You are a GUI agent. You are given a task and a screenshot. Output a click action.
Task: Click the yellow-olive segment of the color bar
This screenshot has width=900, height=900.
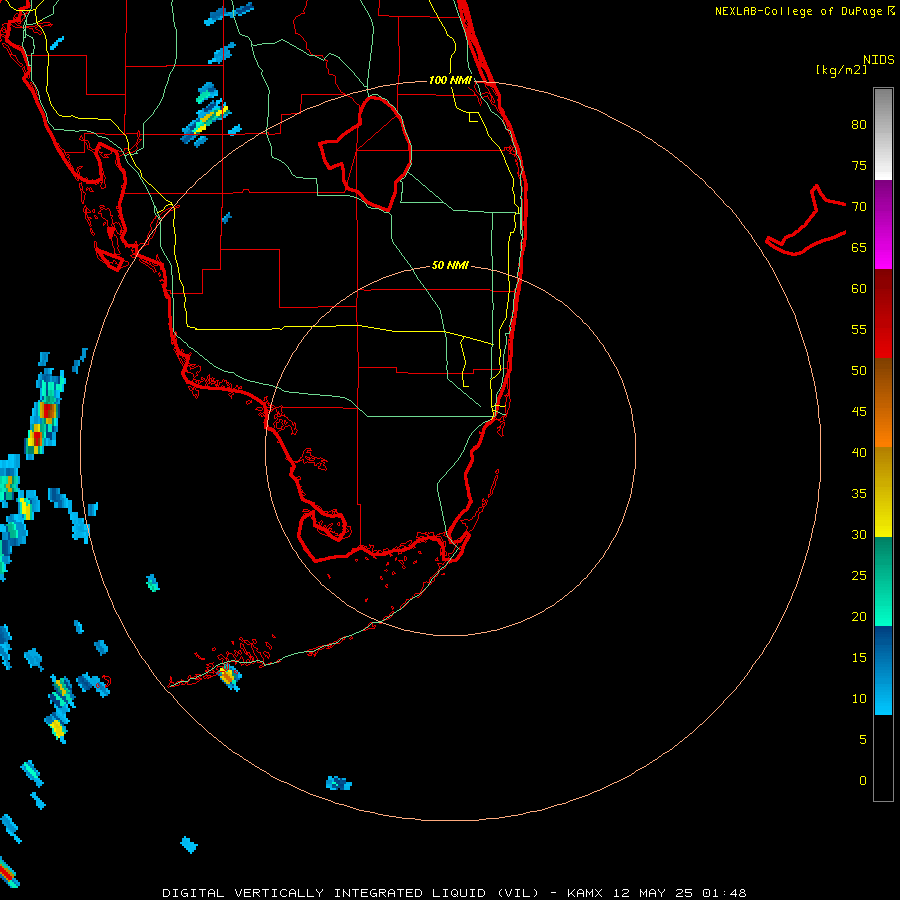pyautogui.click(x=883, y=492)
